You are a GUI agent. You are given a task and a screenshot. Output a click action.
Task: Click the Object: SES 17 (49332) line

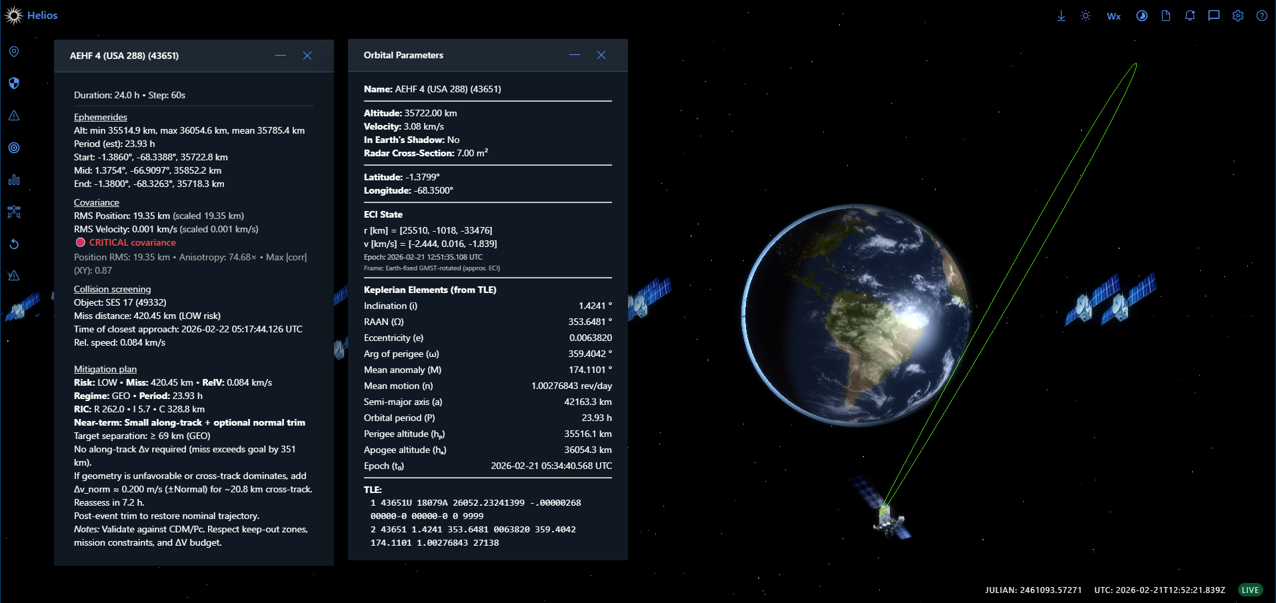pos(120,302)
